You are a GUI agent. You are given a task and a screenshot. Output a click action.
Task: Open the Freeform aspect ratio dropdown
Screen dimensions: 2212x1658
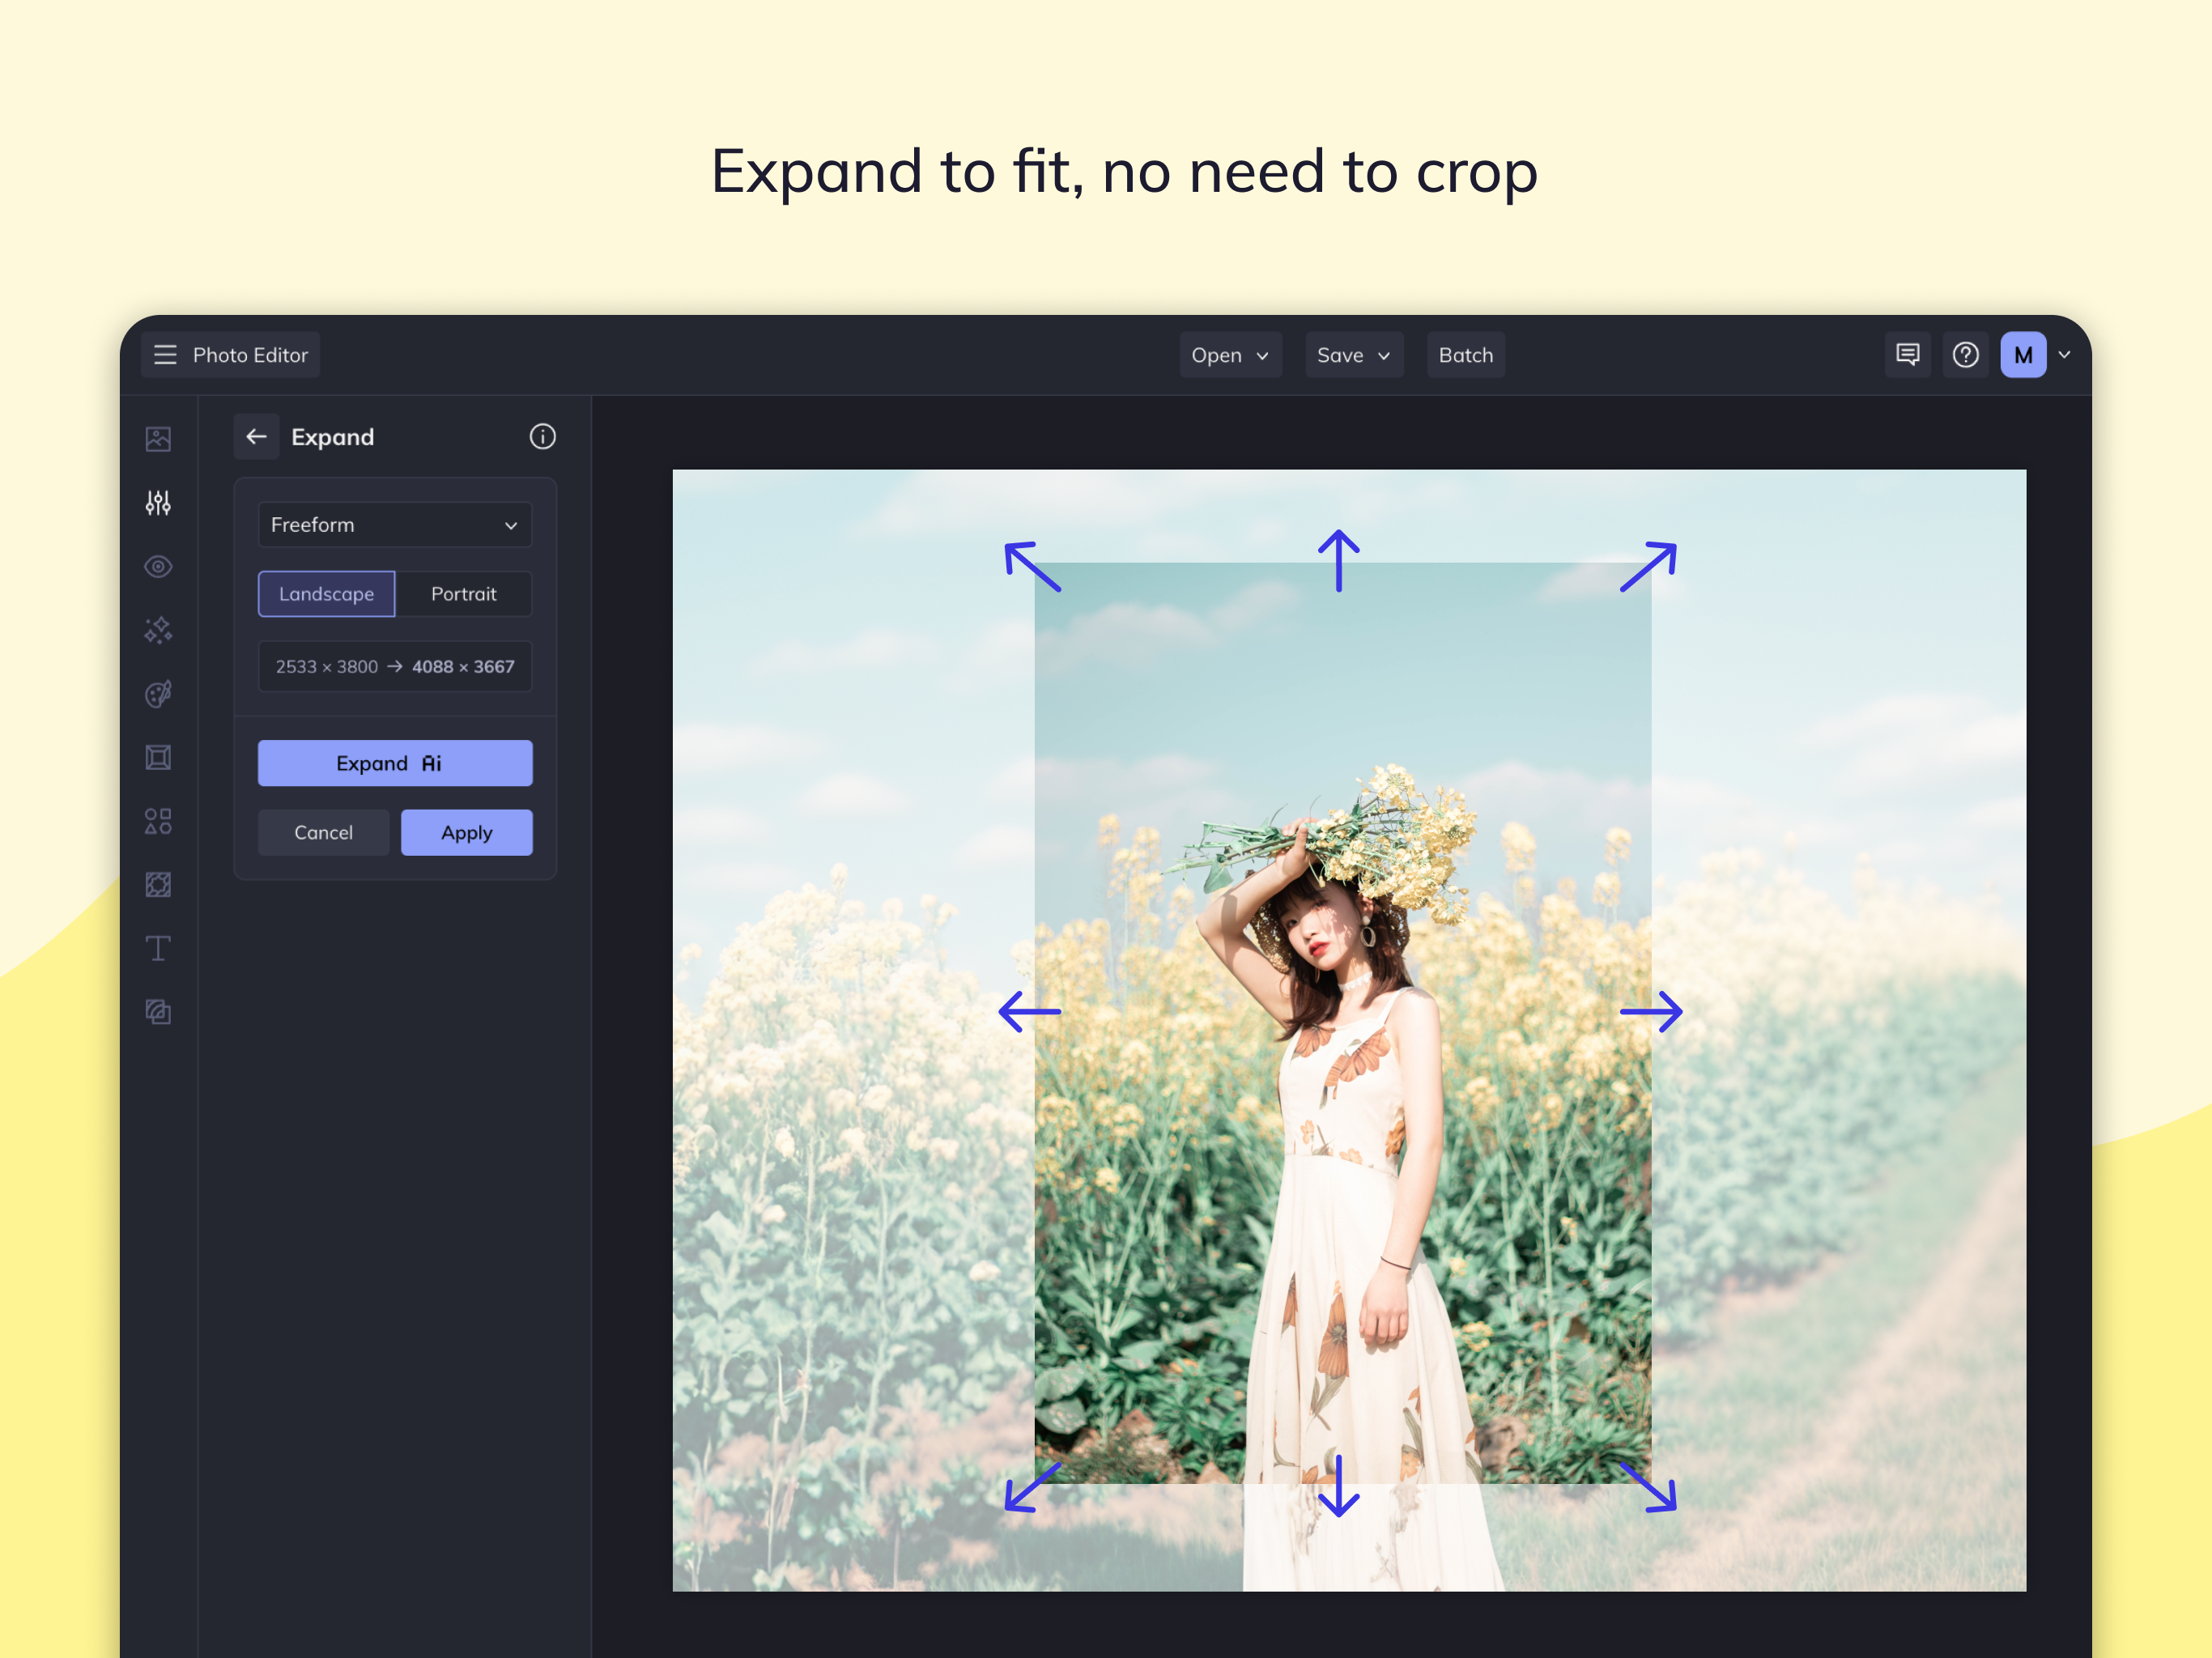click(395, 525)
